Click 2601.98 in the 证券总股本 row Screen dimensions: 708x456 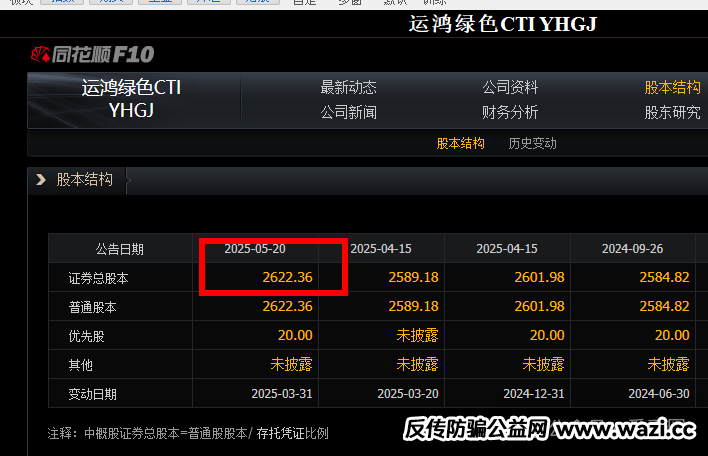coord(539,277)
